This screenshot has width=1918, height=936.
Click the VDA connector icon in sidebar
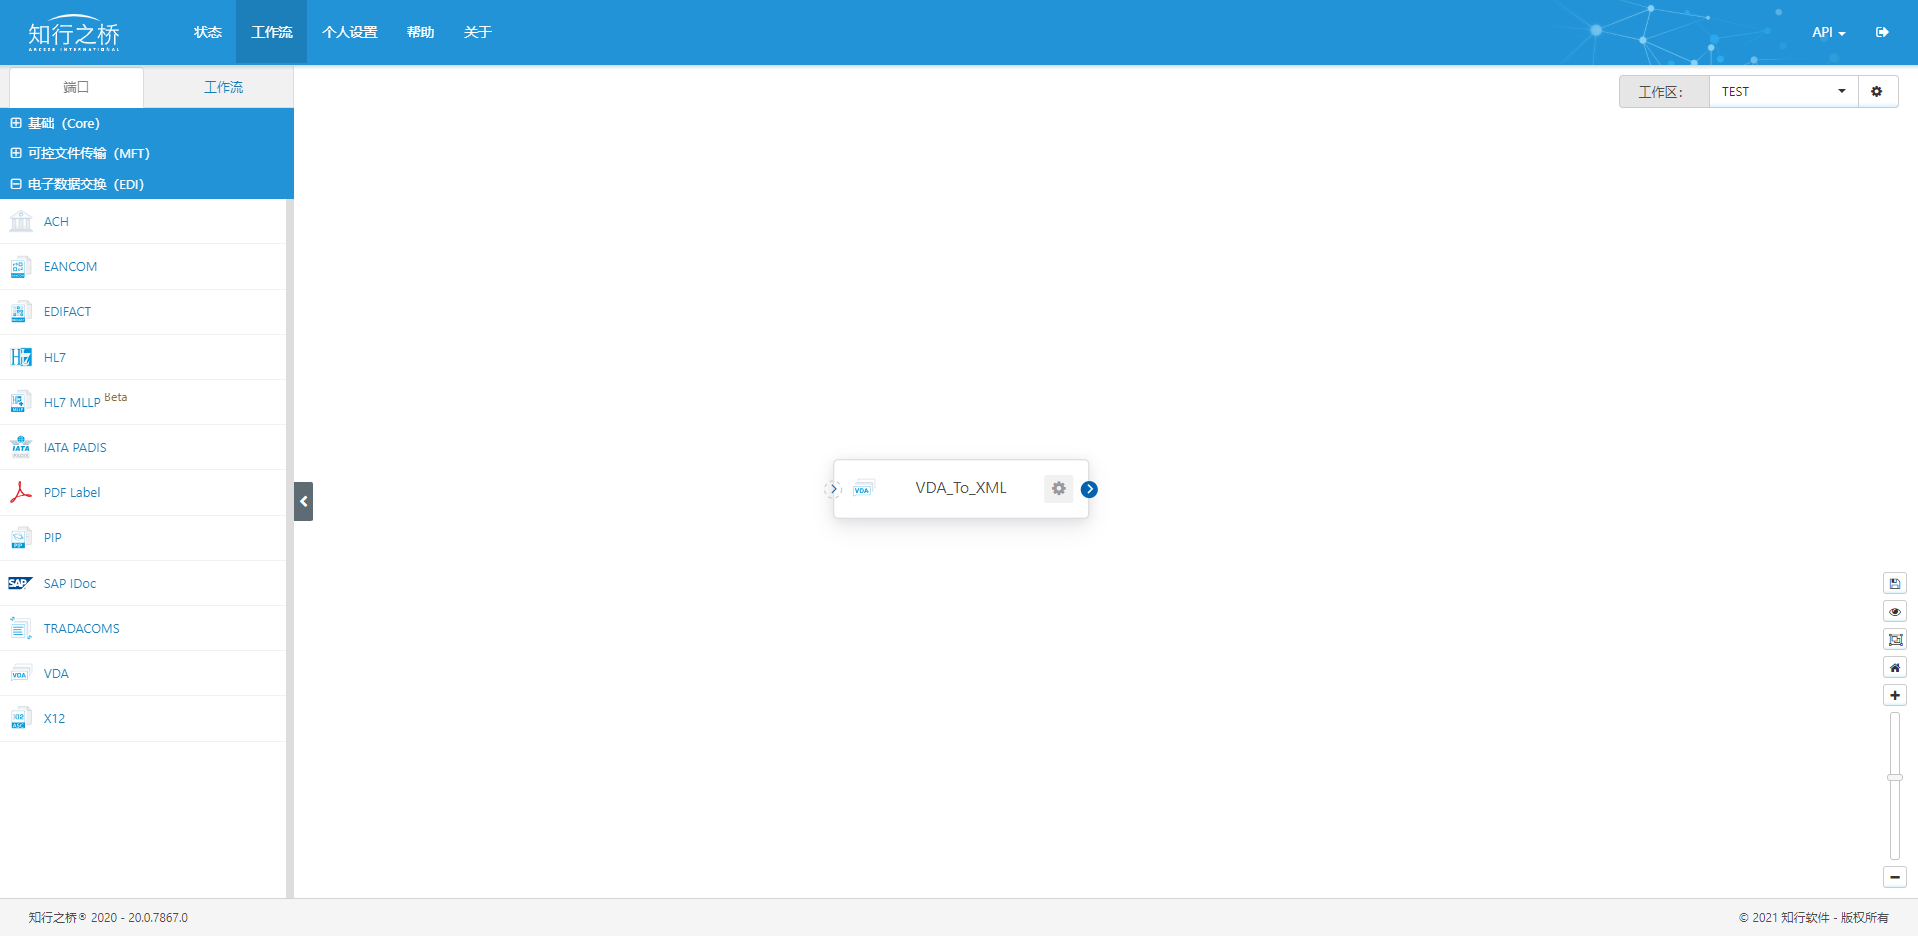(20, 673)
